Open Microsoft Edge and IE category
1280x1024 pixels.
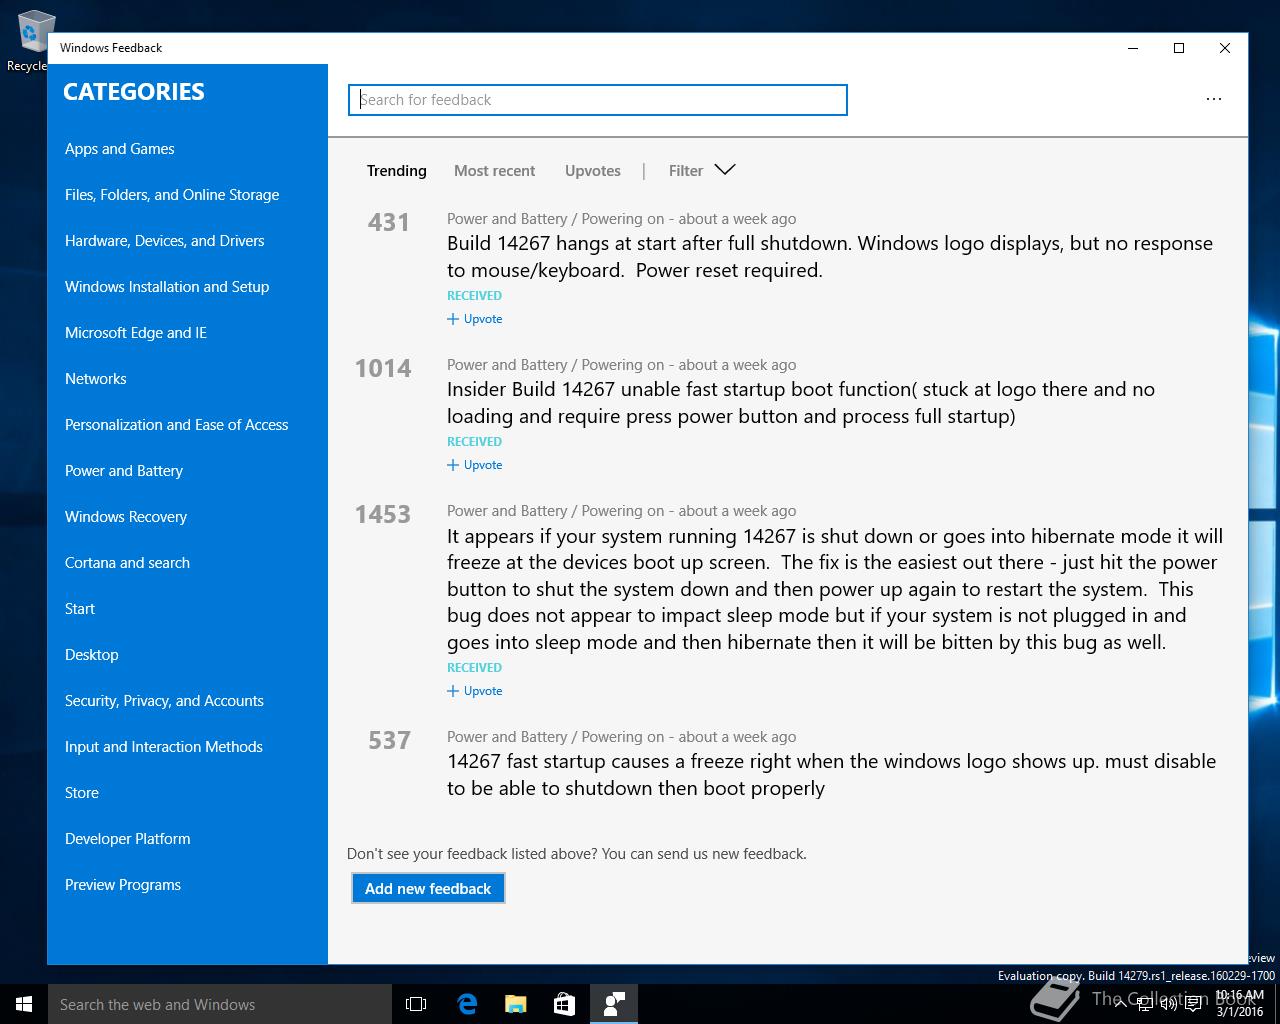(136, 333)
